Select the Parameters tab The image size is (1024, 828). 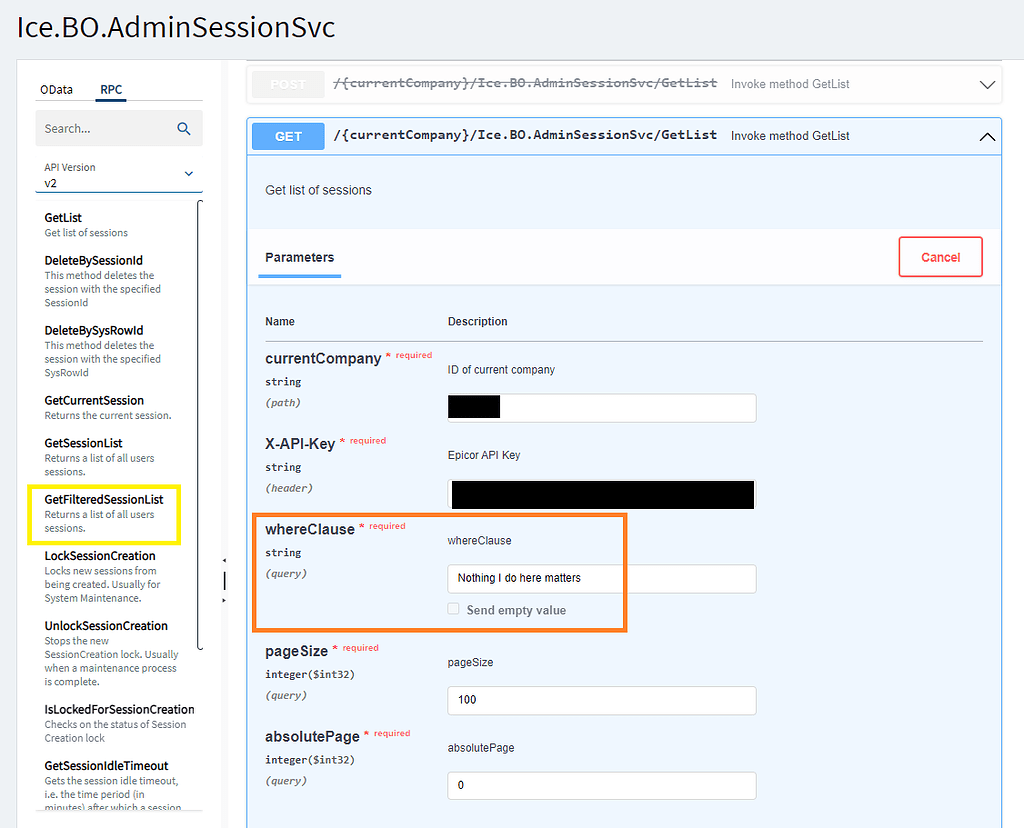[x=299, y=257]
